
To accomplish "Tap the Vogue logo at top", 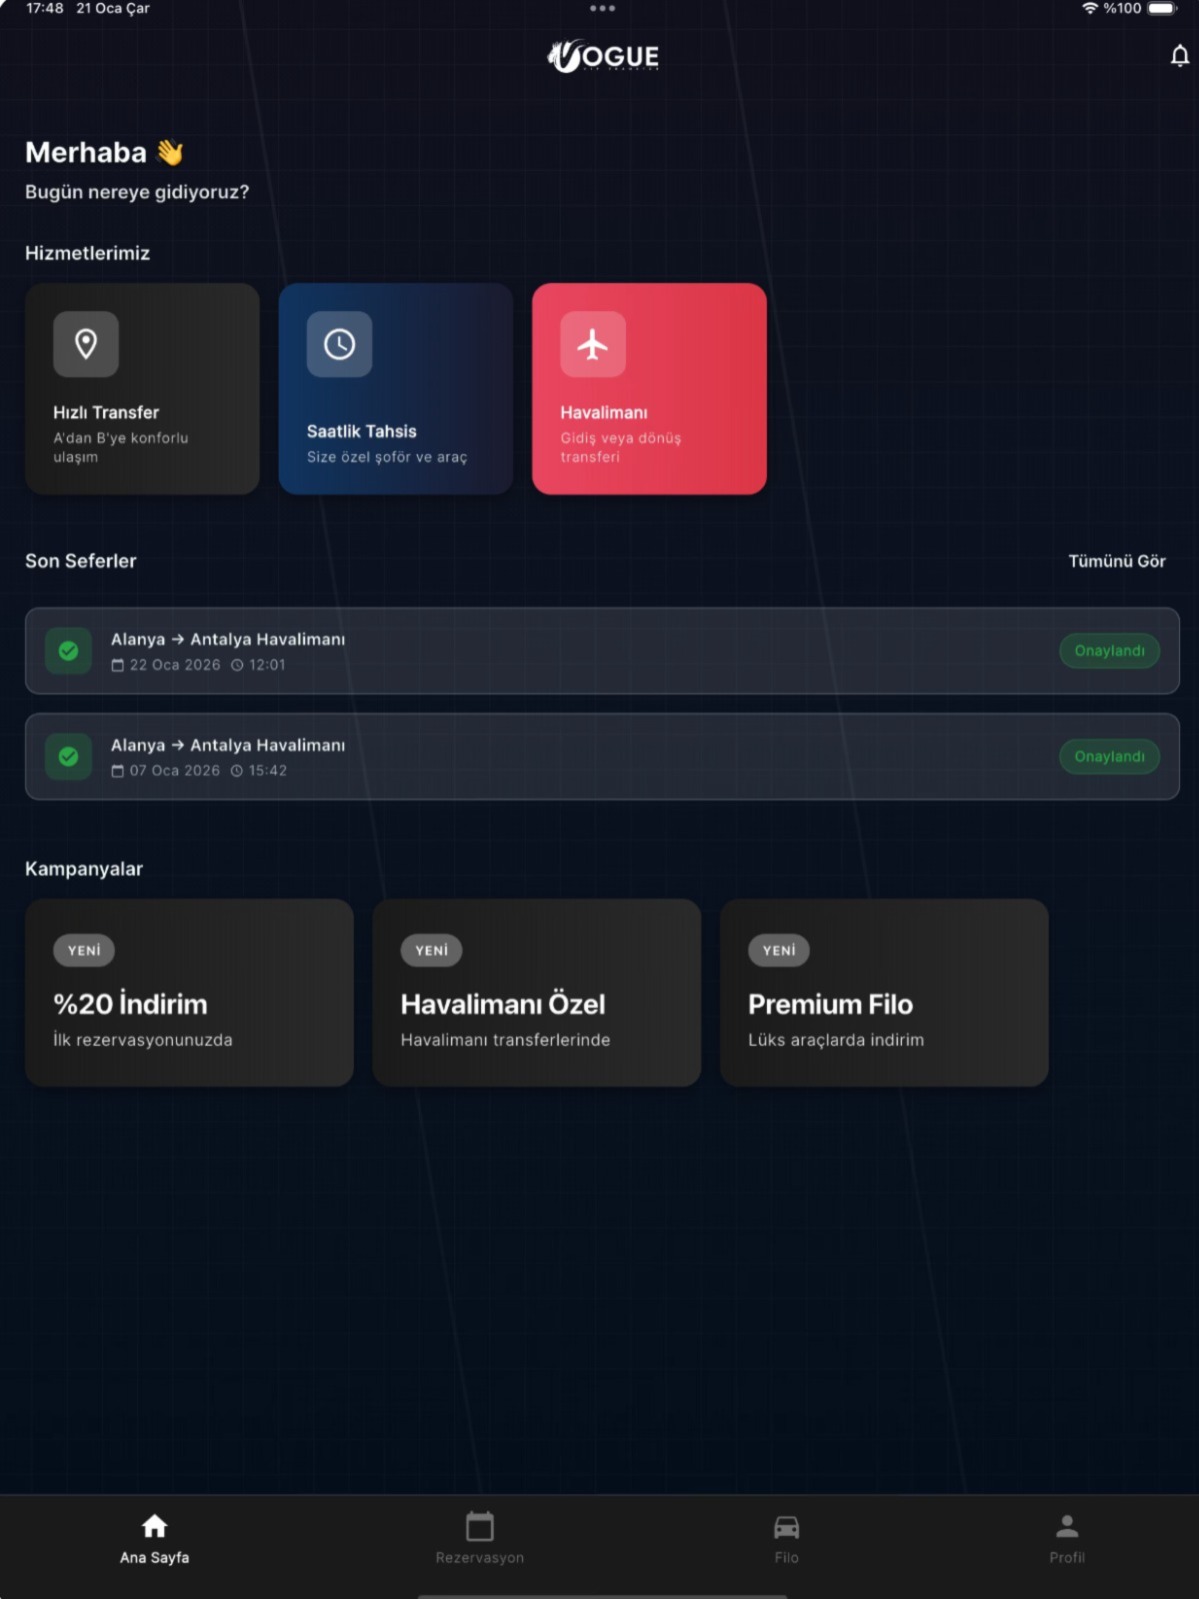I will point(603,56).
